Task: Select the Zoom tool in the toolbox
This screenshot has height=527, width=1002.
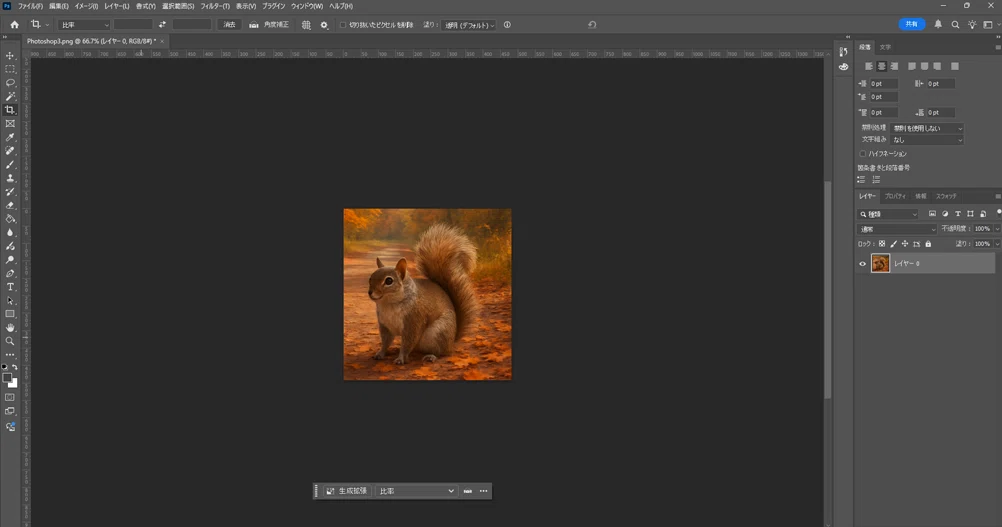Action: click(10, 341)
